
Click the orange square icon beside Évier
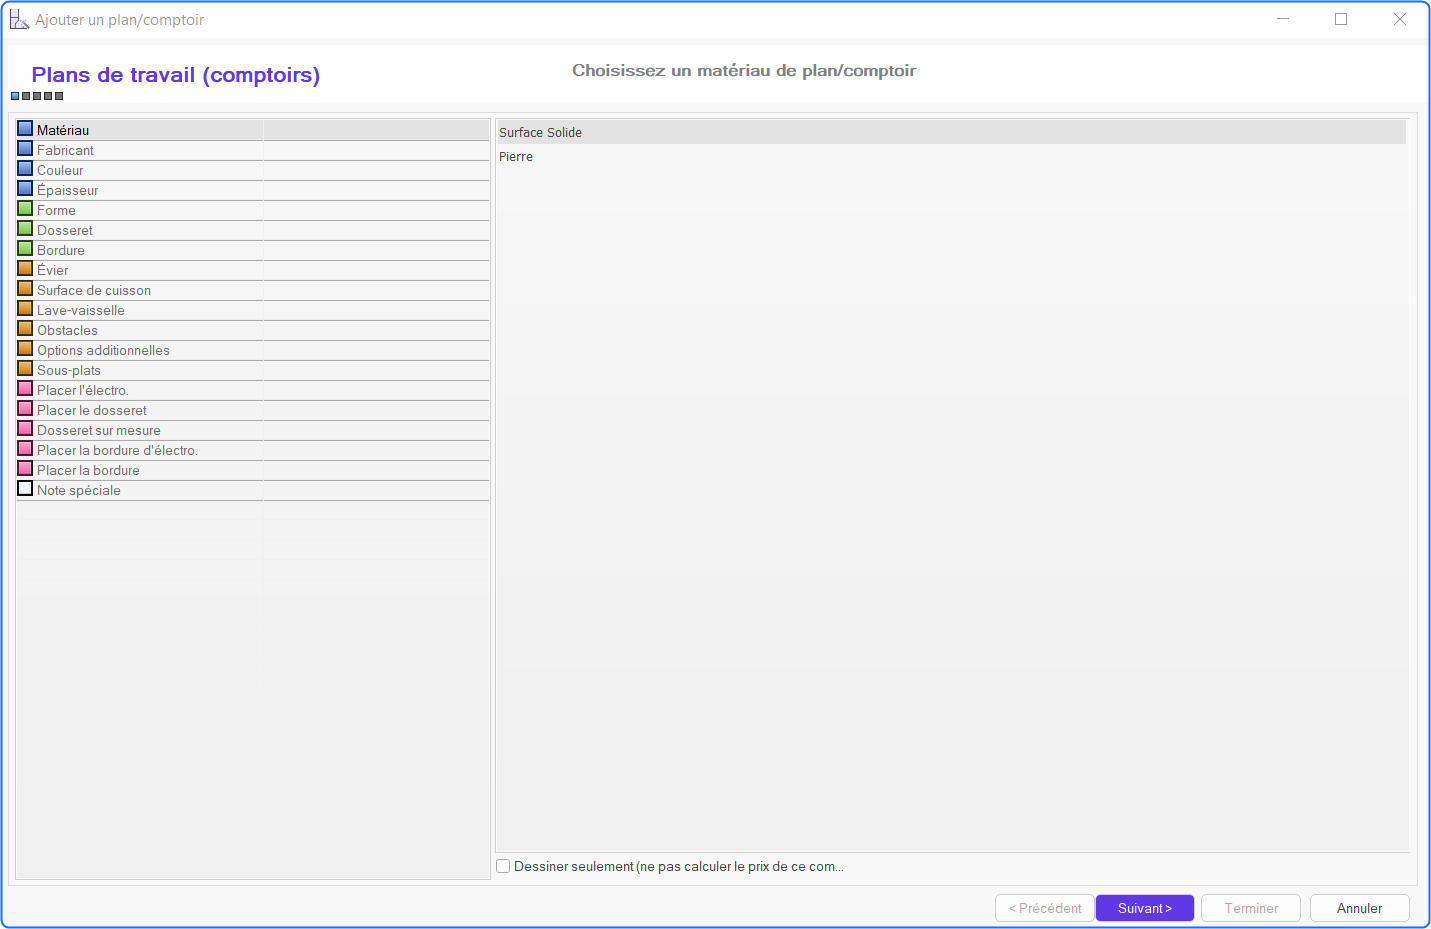(x=25, y=269)
